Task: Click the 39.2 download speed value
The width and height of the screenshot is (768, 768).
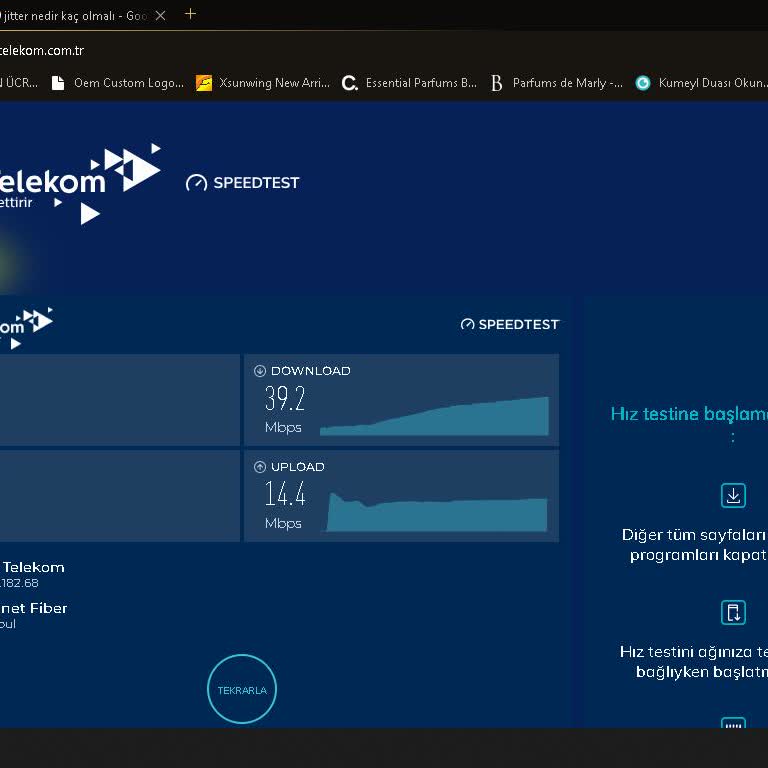Action: coord(285,398)
